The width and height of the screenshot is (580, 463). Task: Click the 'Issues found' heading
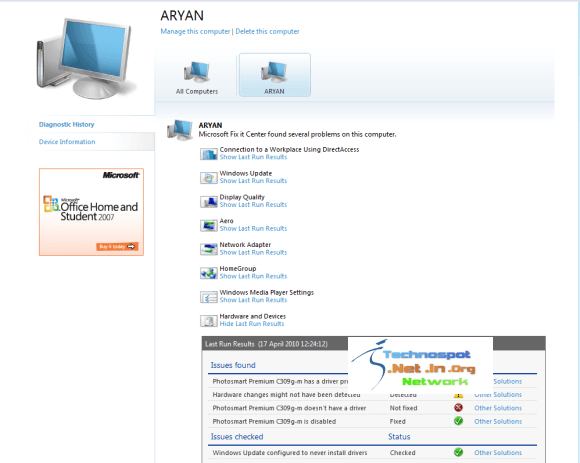[233, 365]
